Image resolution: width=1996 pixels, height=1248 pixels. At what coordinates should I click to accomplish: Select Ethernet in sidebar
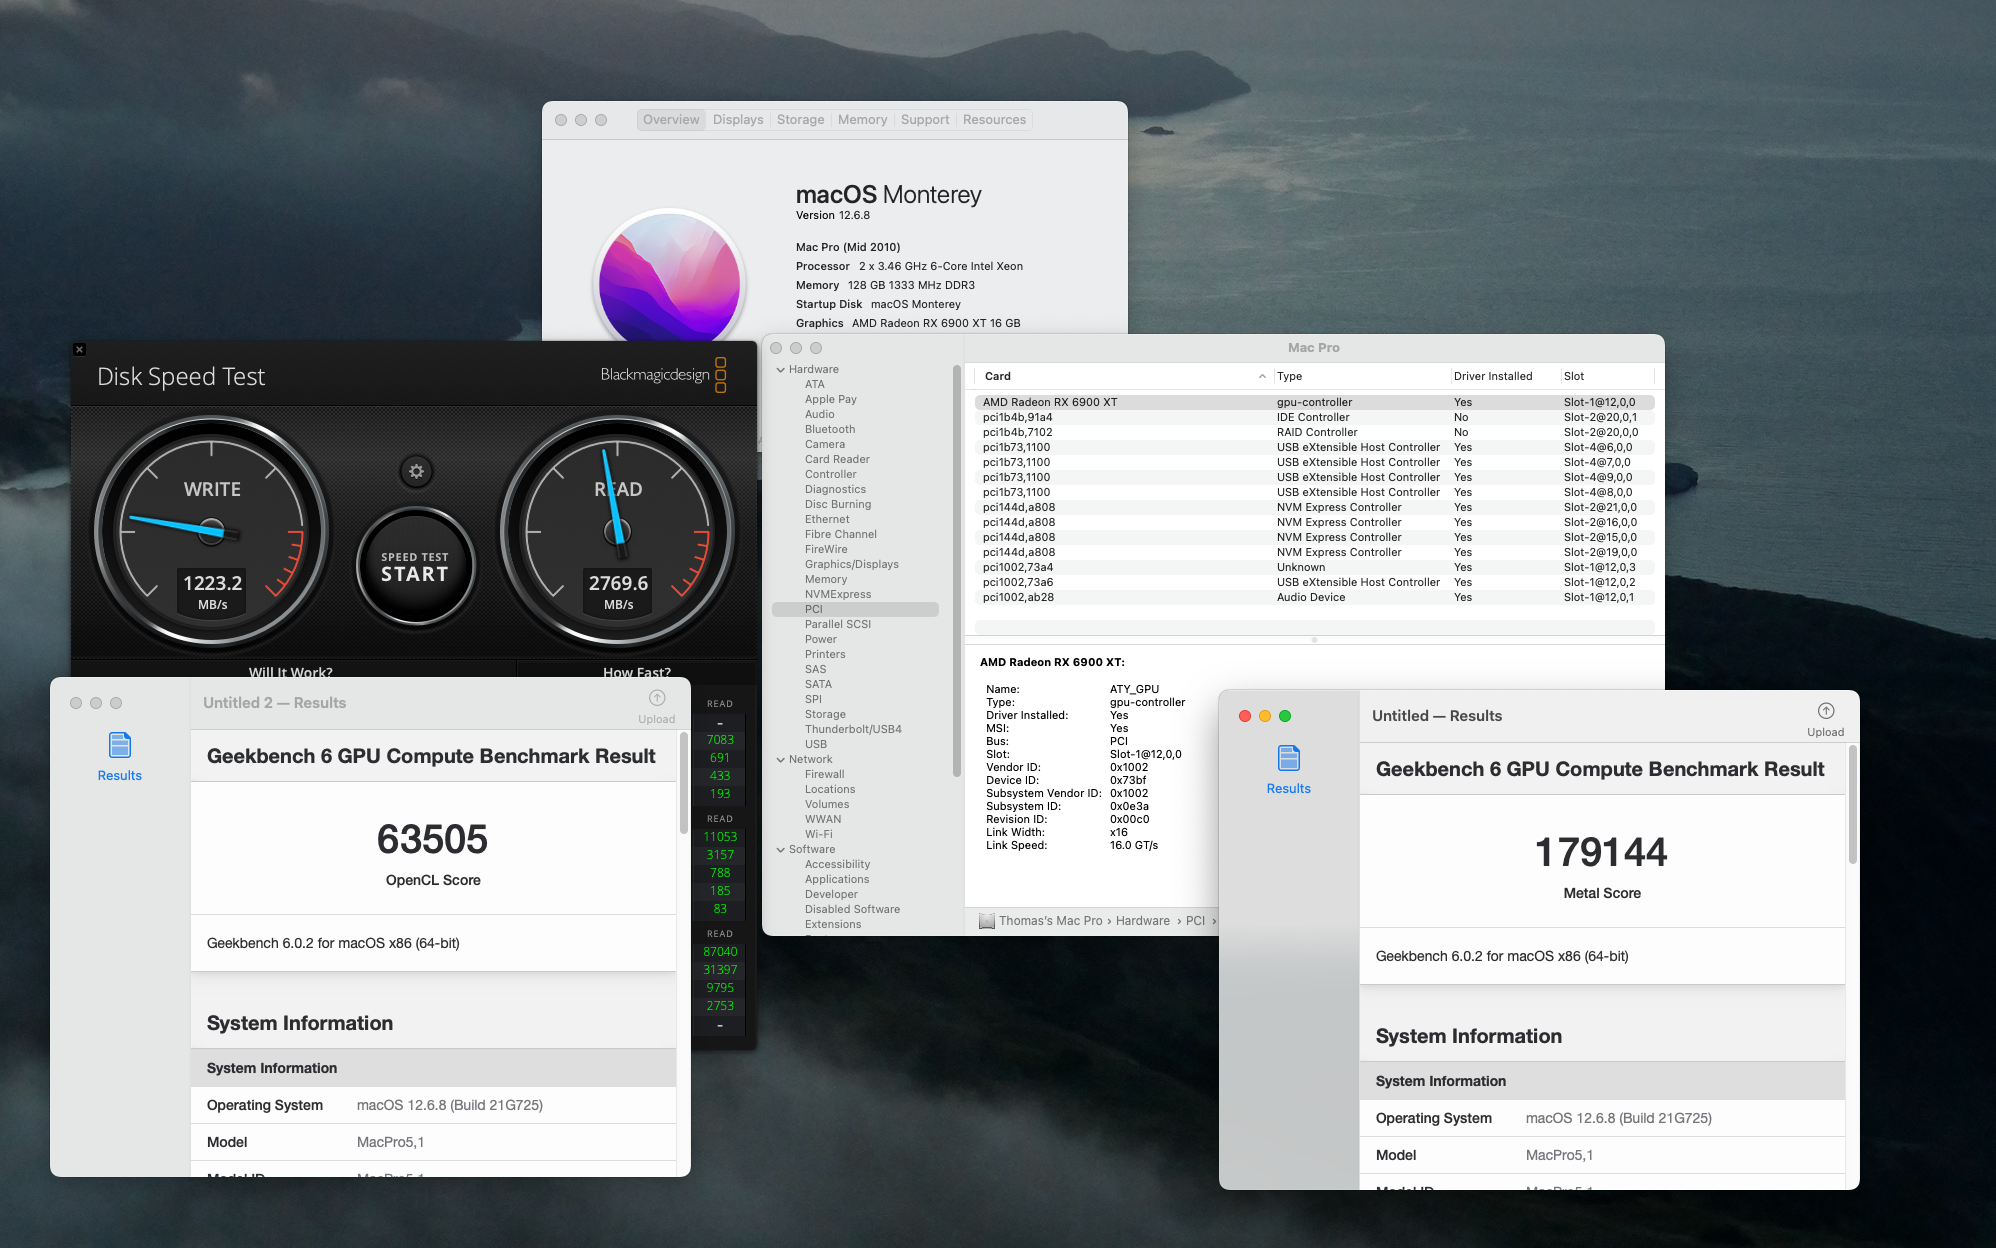827,520
